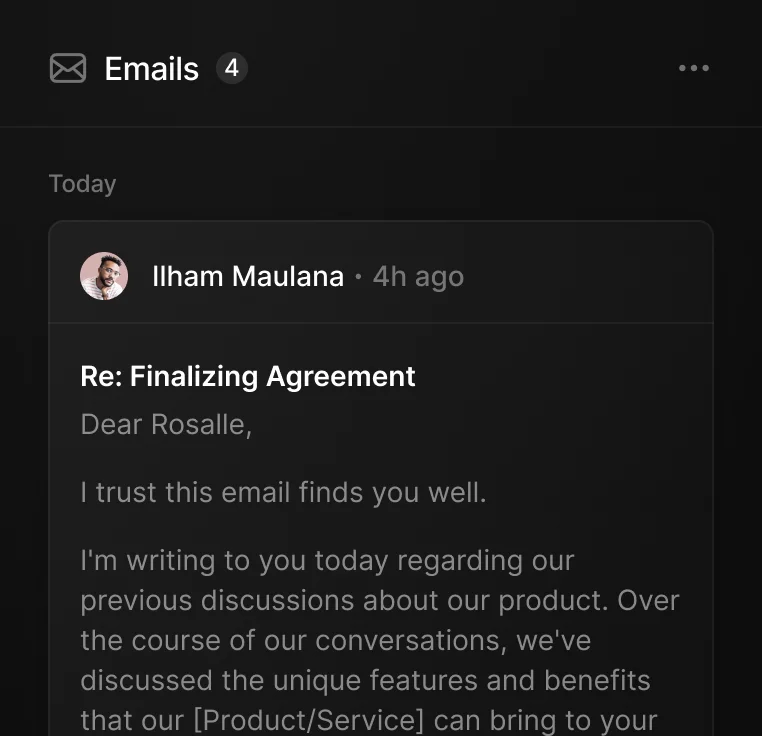The height and width of the screenshot is (736, 762).
Task: Open sender name Ilham Maulana
Action: tap(247, 276)
